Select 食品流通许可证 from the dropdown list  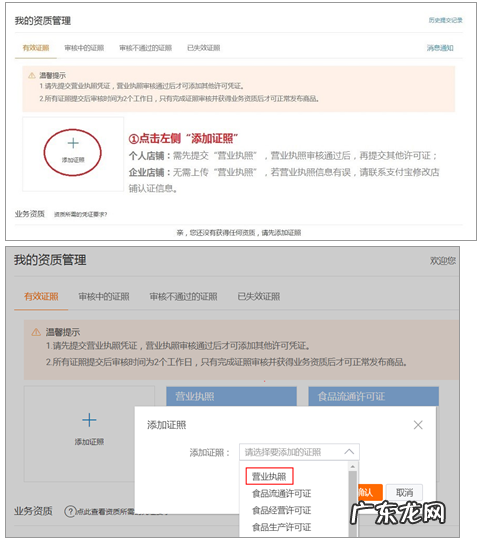coord(281,494)
